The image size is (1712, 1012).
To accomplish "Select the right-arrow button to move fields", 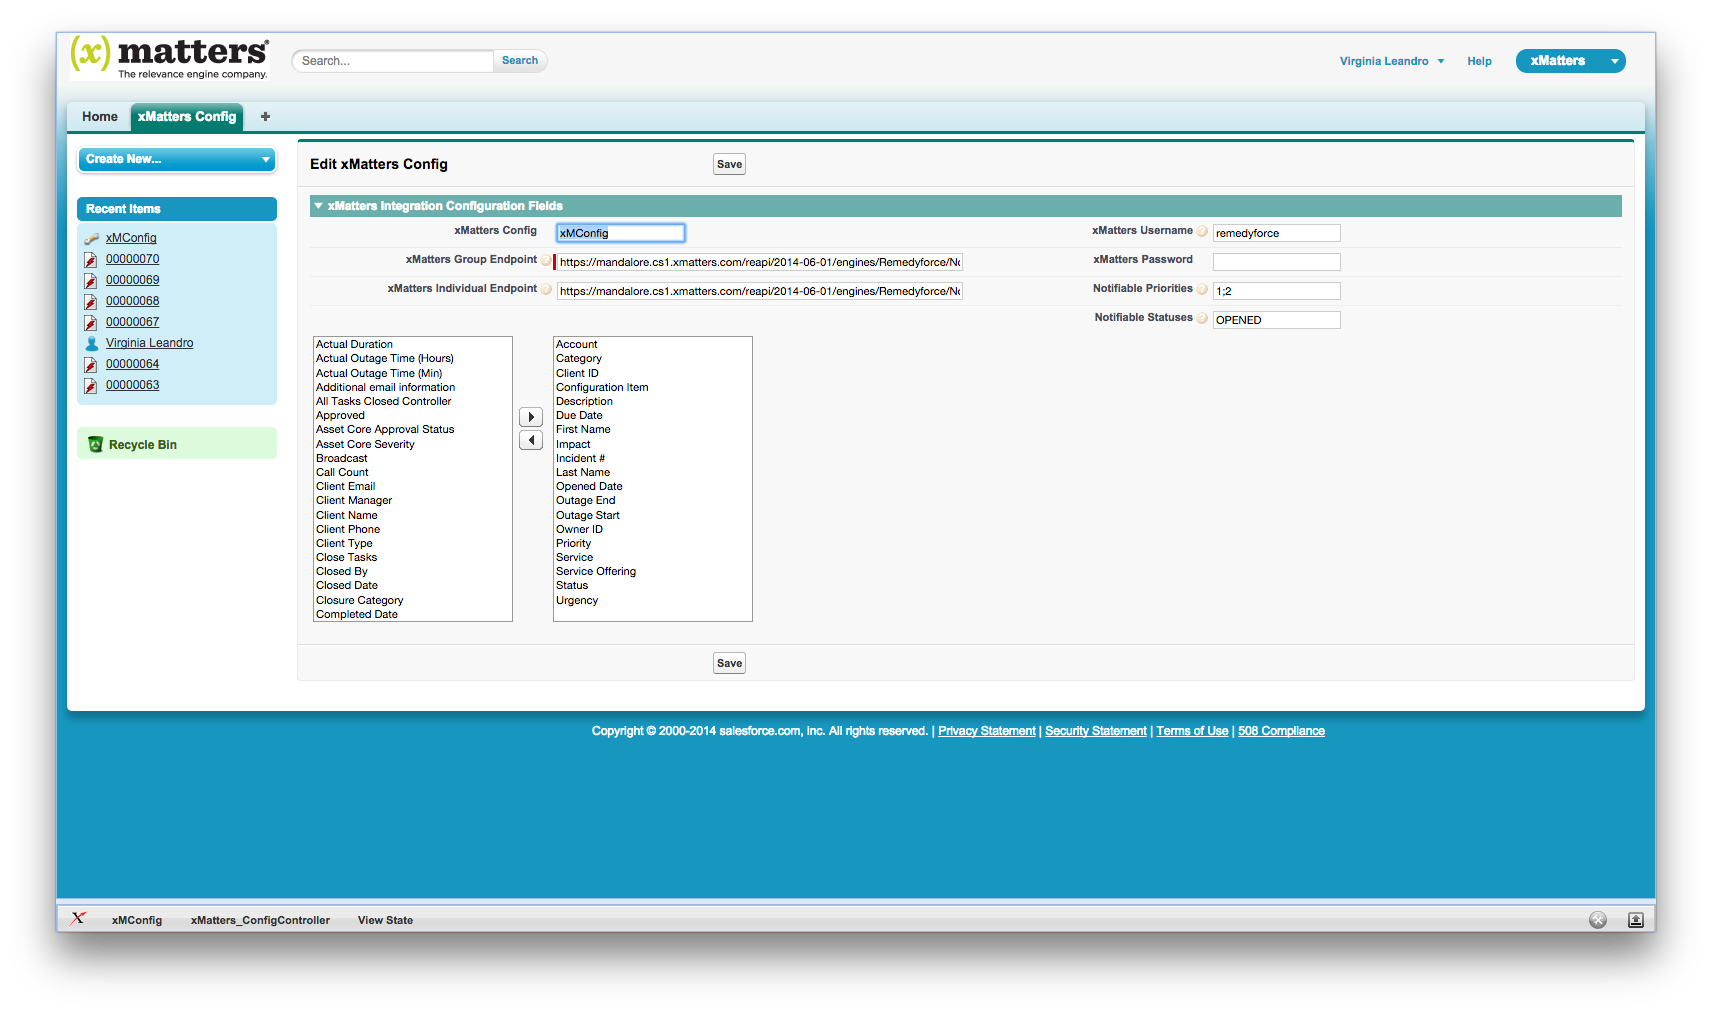I will coord(531,416).
